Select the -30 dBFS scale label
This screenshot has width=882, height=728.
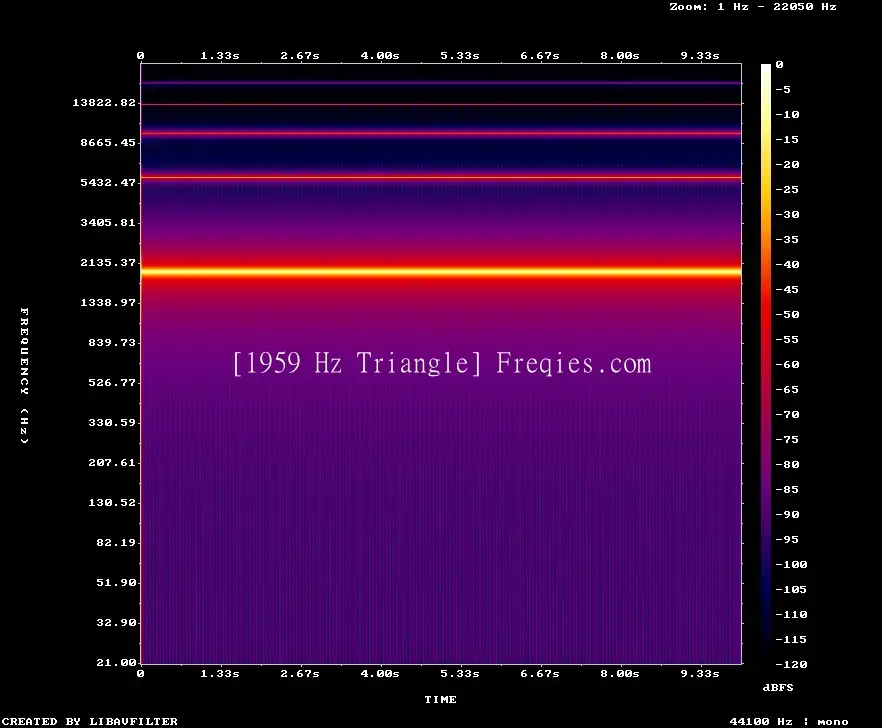(787, 214)
